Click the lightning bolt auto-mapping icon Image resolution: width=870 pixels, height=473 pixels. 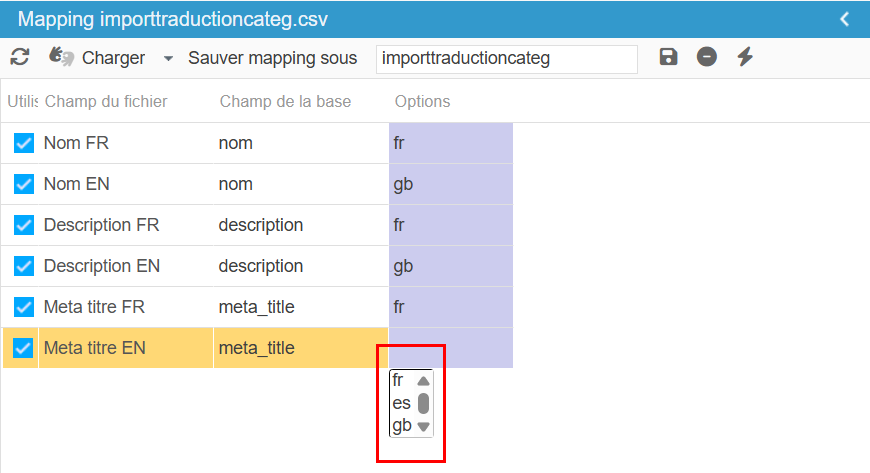tap(745, 57)
